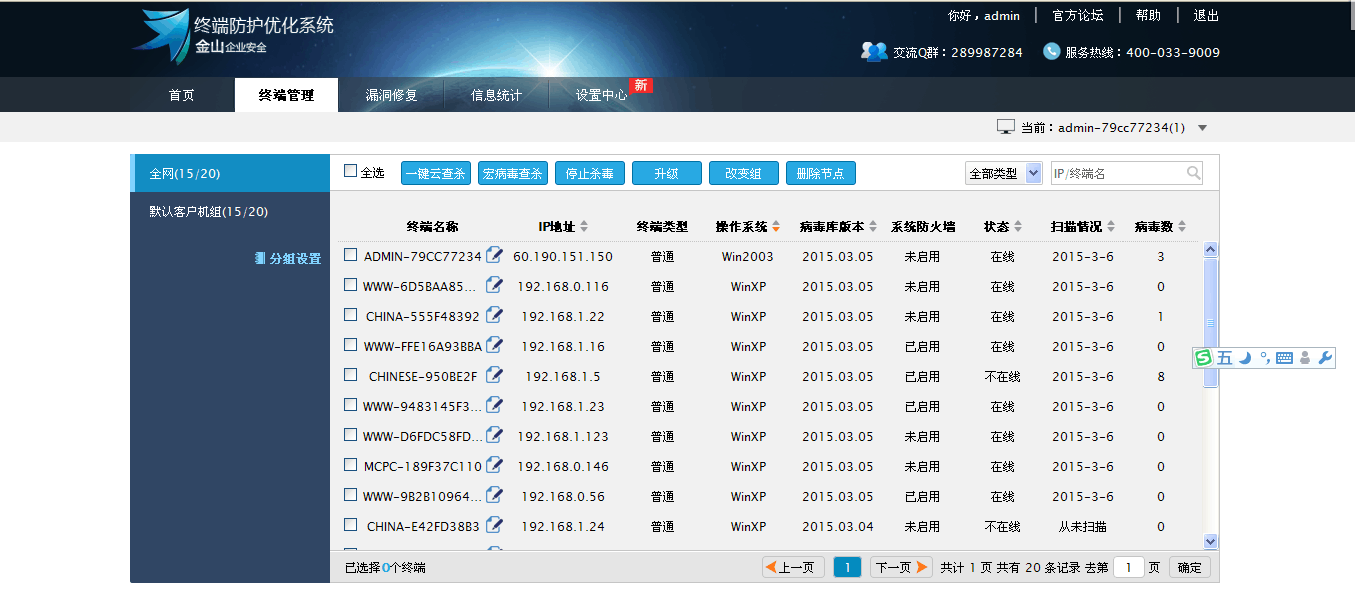The image size is (1355, 605).
Task: Click the 一键云查杀 button
Action: (x=436, y=173)
